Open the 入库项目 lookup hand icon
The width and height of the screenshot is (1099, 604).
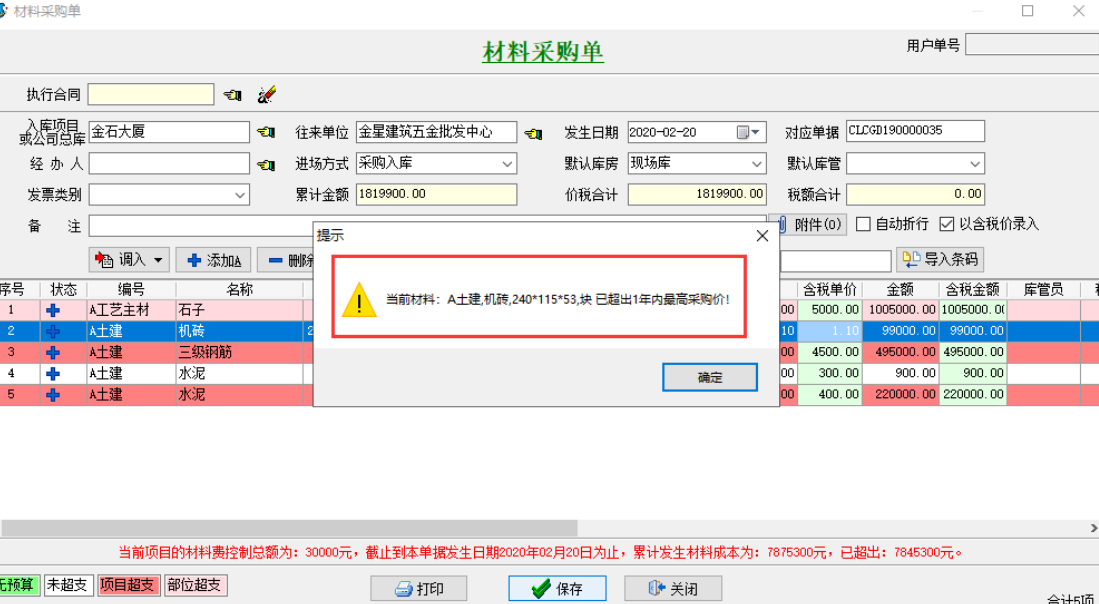[264, 131]
